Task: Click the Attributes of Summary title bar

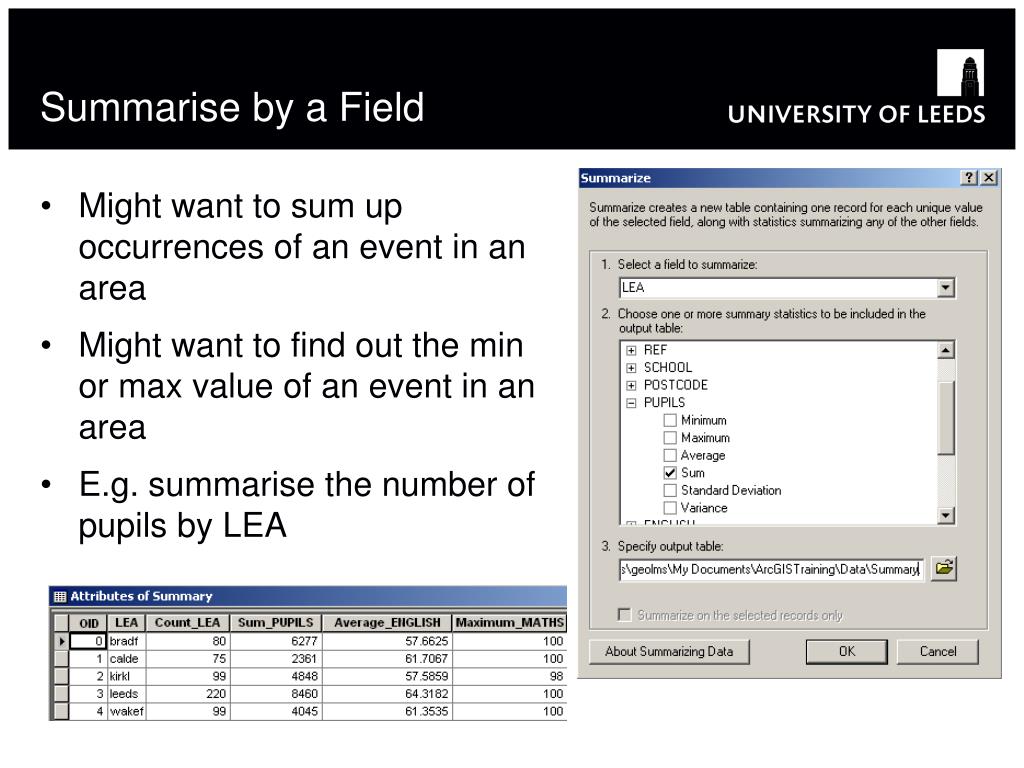Action: coord(308,596)
